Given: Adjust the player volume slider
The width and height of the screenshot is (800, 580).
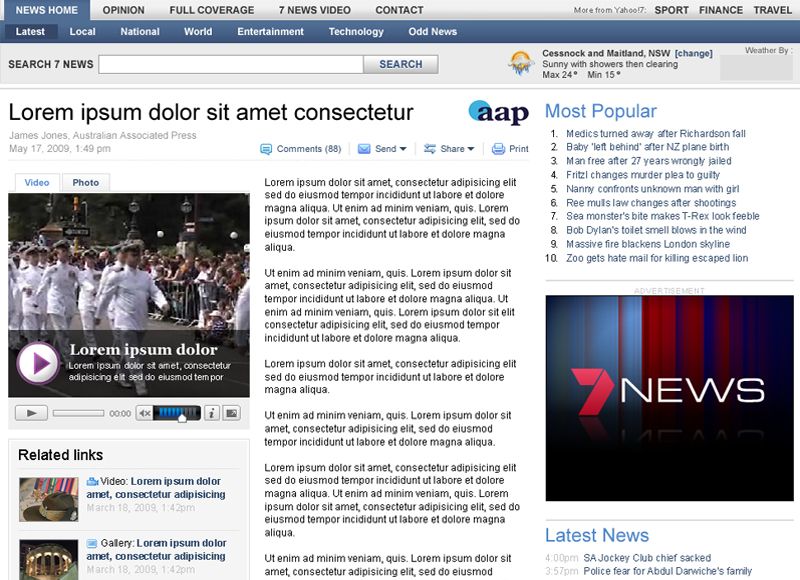Looking at the screenshot, I should point(178,413).
